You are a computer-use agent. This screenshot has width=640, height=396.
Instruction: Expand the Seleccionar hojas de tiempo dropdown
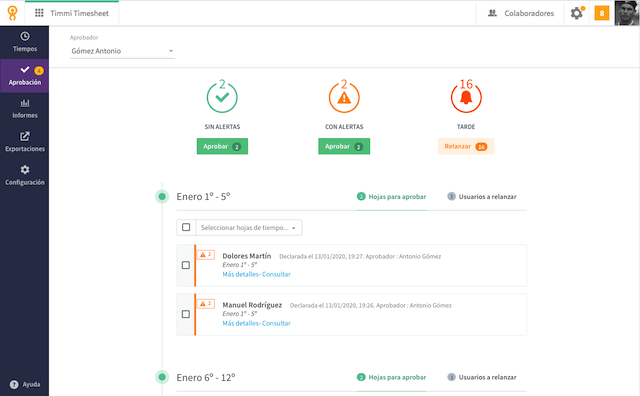tap(249, 228)
